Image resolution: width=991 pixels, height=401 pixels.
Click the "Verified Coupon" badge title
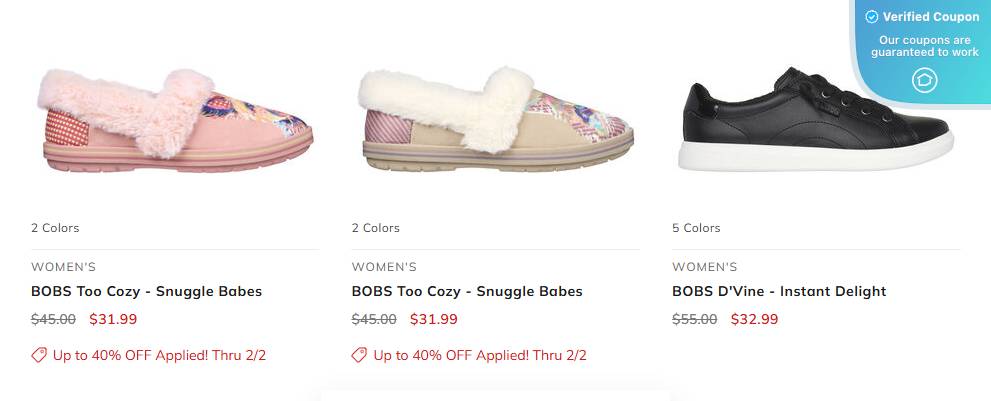(930, 17)
